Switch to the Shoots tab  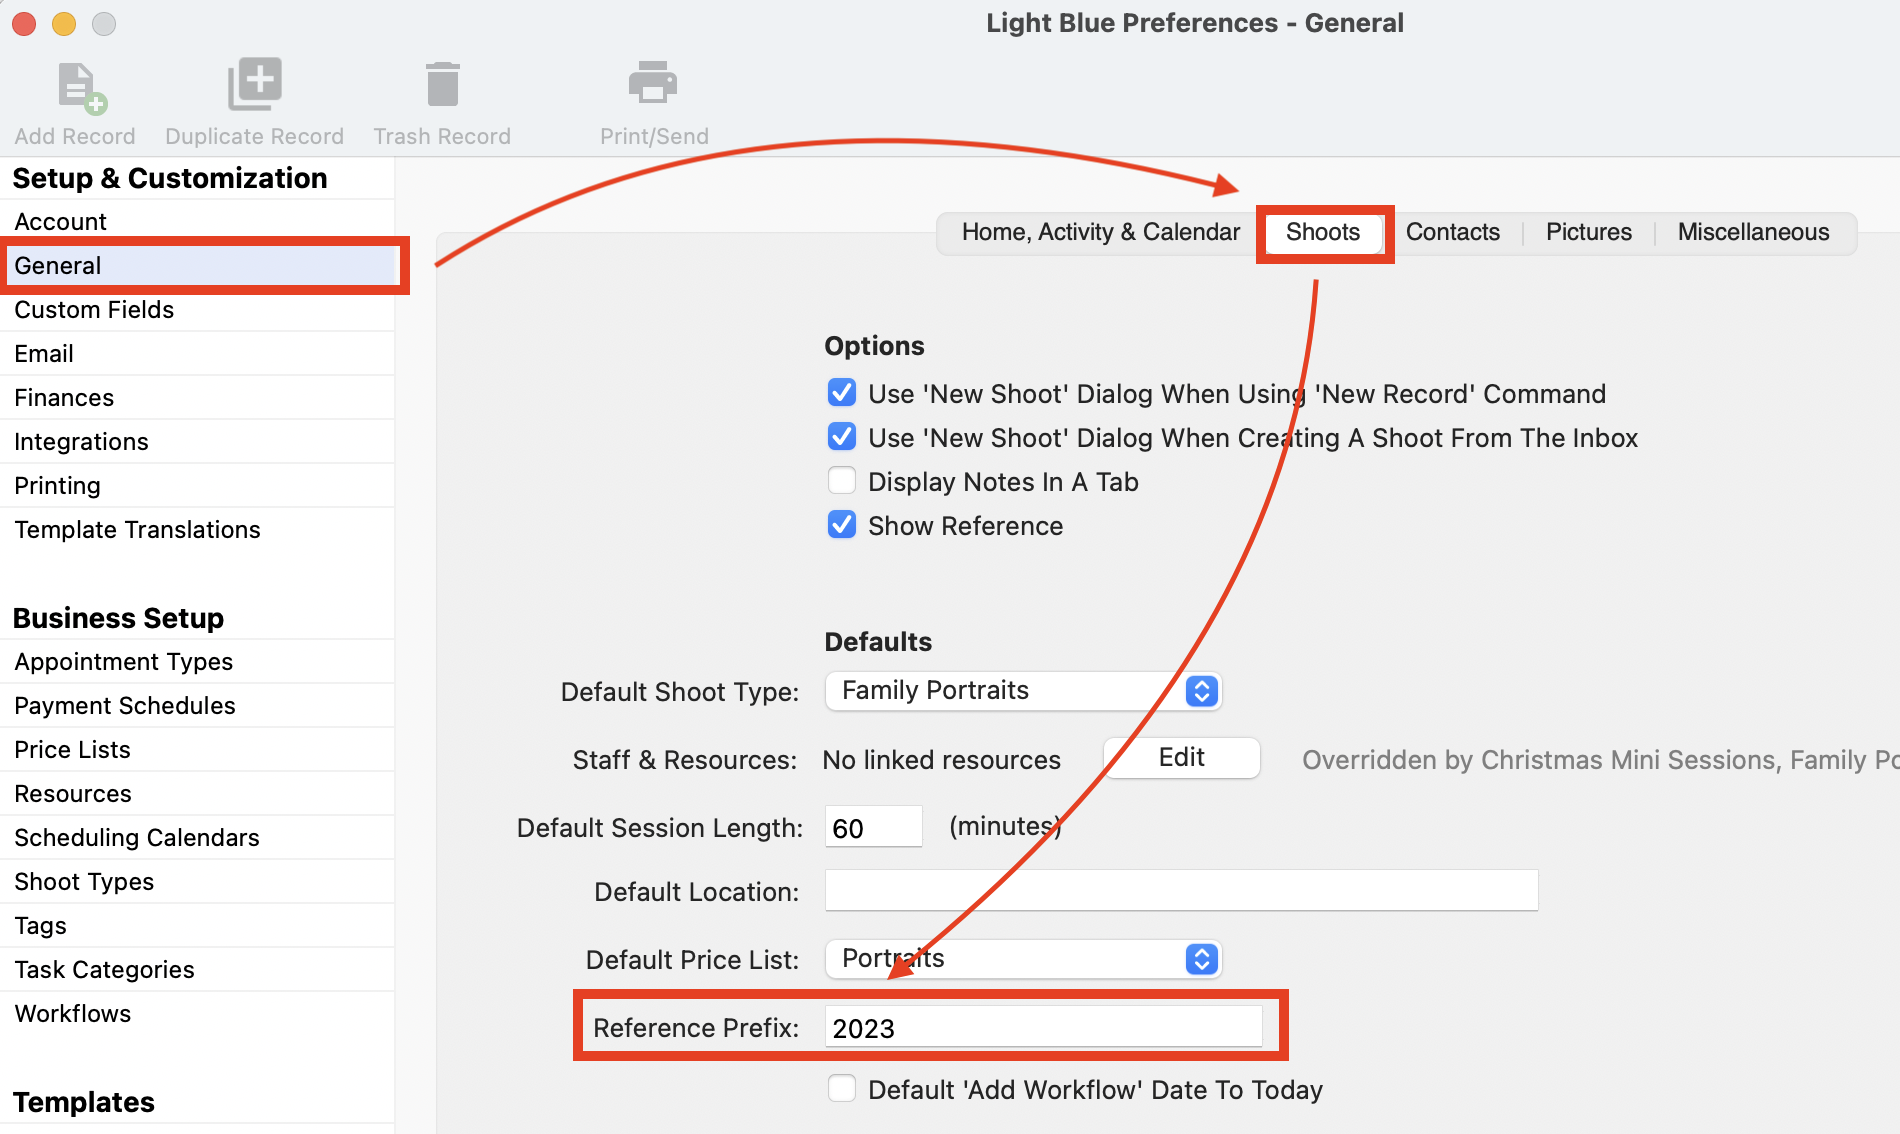point(1322,232)
